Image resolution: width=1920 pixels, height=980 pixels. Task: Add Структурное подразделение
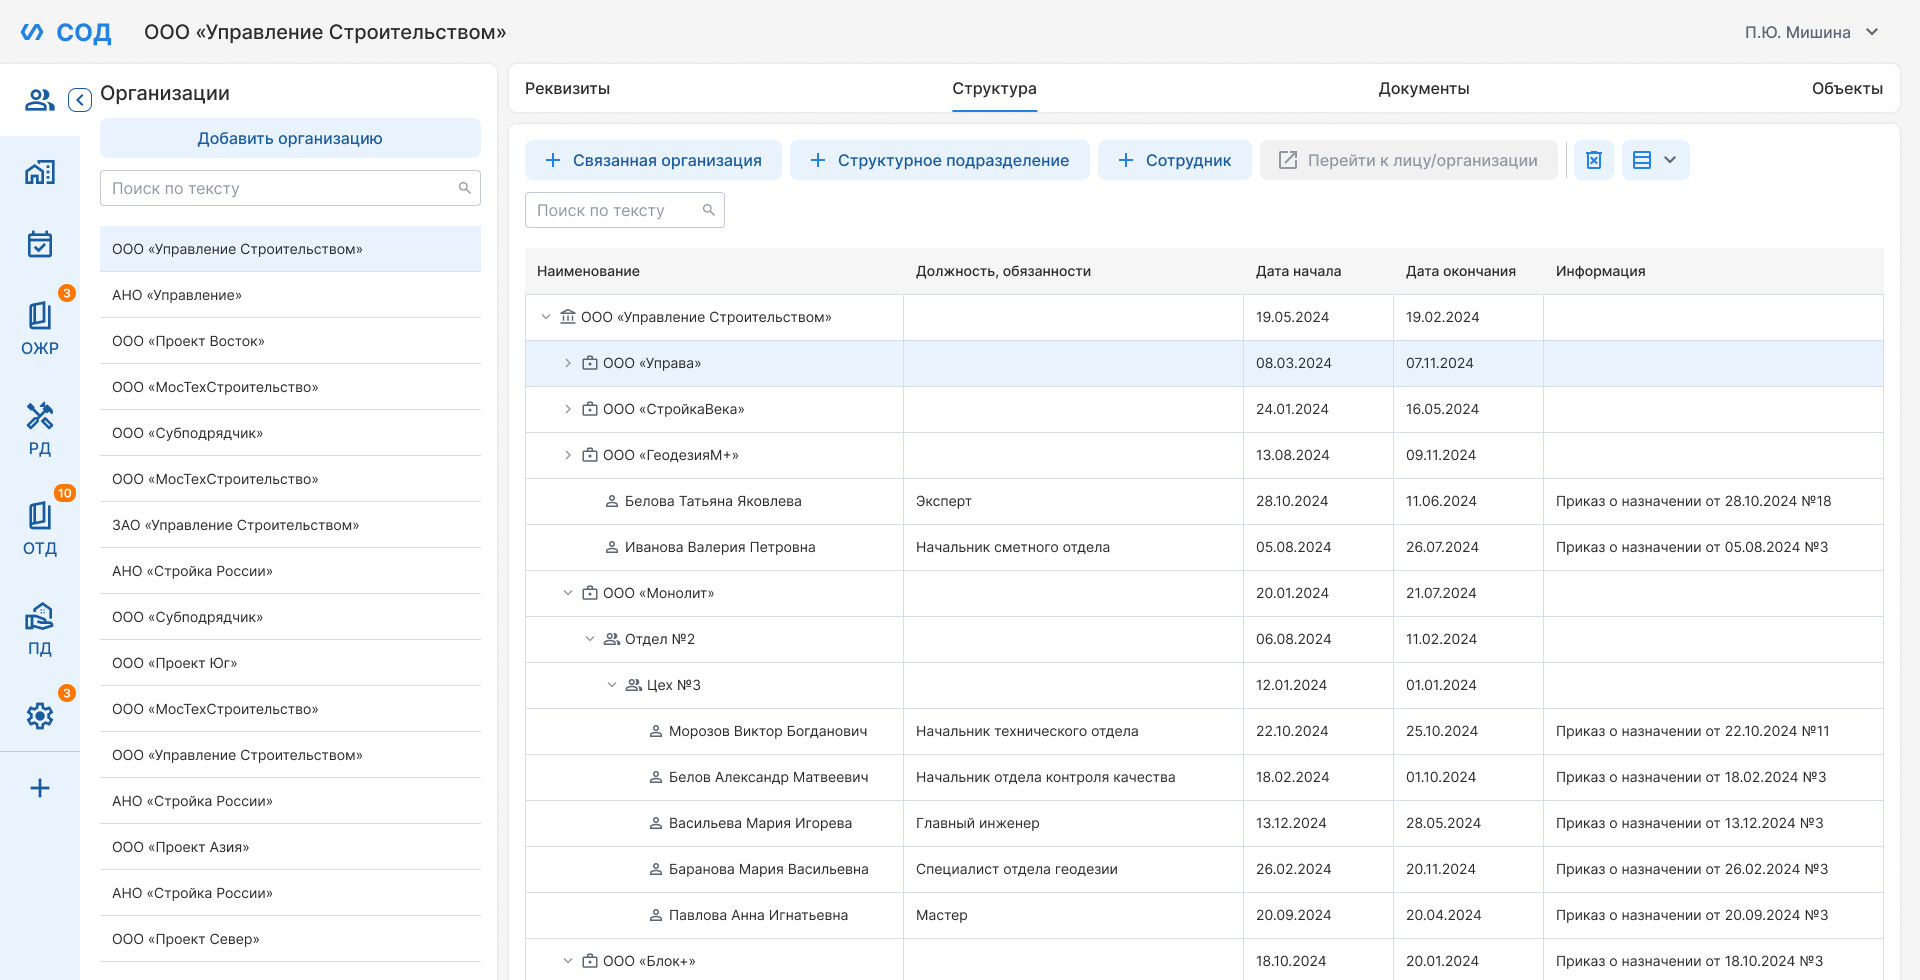coord(940,160)
